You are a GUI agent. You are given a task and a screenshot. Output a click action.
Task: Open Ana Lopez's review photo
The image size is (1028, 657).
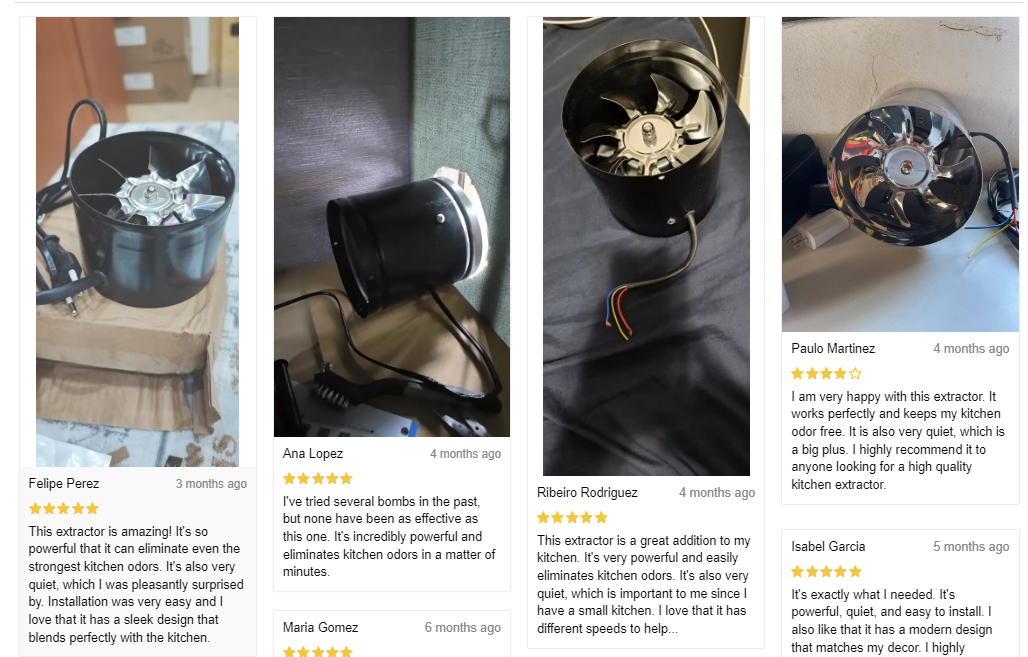pyautogui.click(x=391, y=227)
